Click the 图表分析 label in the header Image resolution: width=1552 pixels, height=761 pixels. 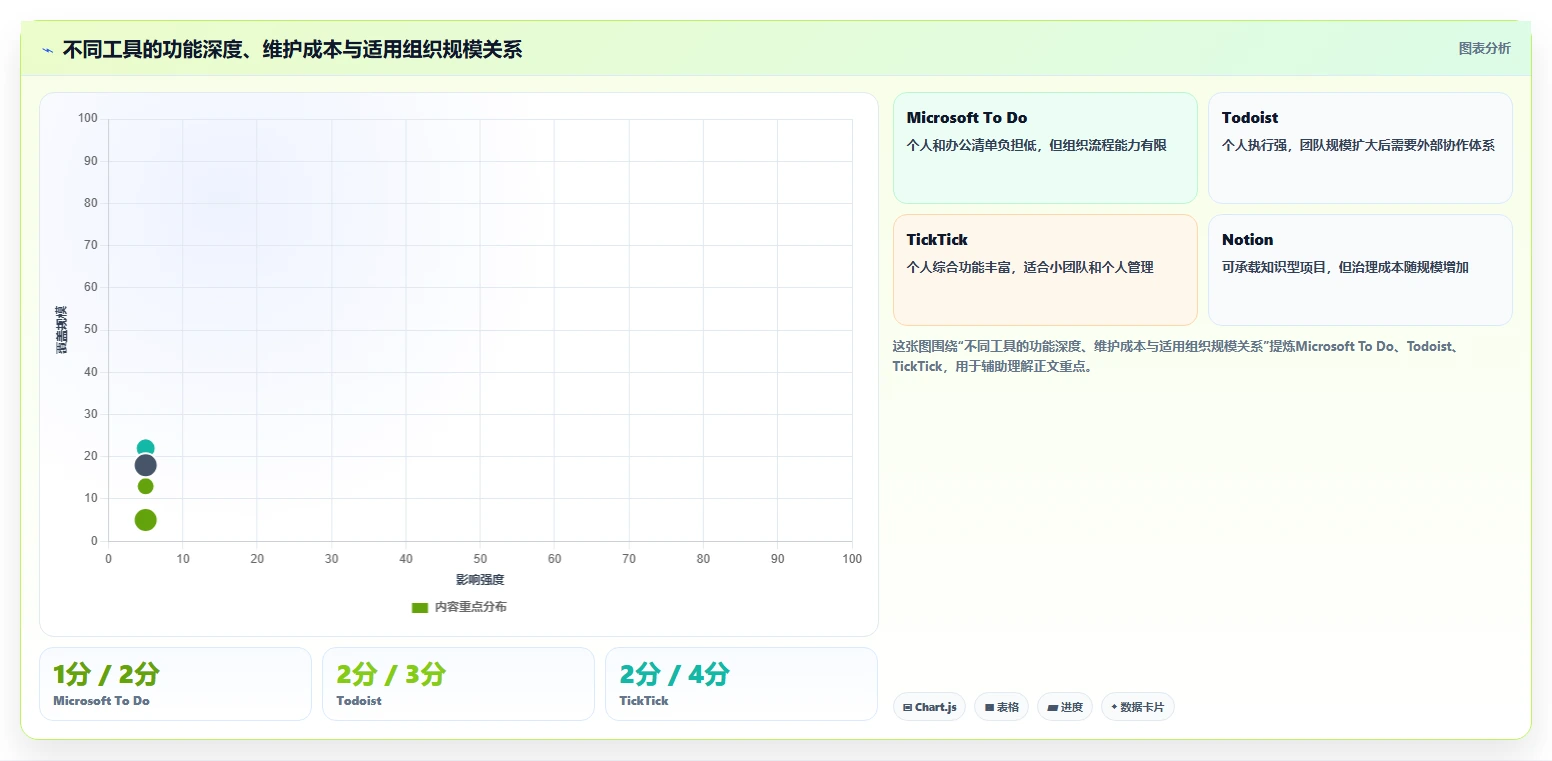point(1484,48)
